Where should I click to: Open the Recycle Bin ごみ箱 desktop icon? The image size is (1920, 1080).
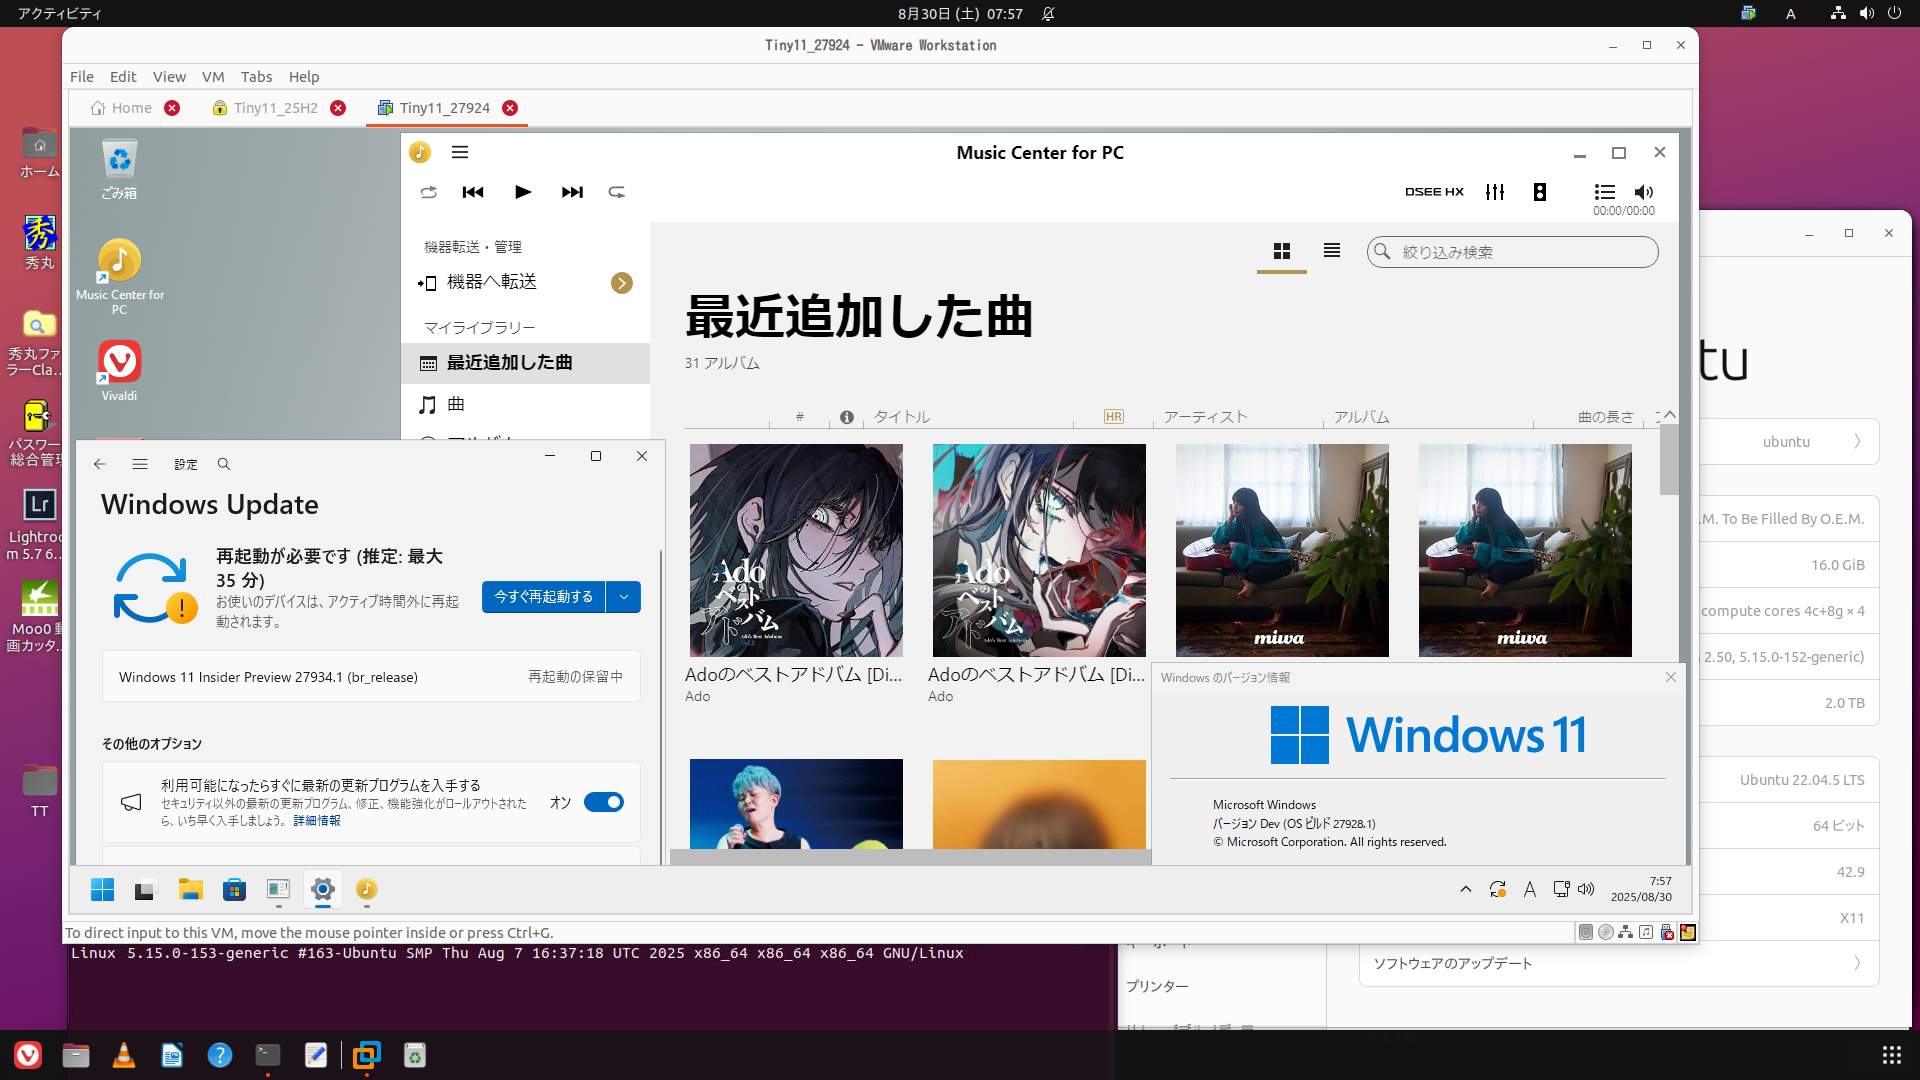[x=119, y=170]
